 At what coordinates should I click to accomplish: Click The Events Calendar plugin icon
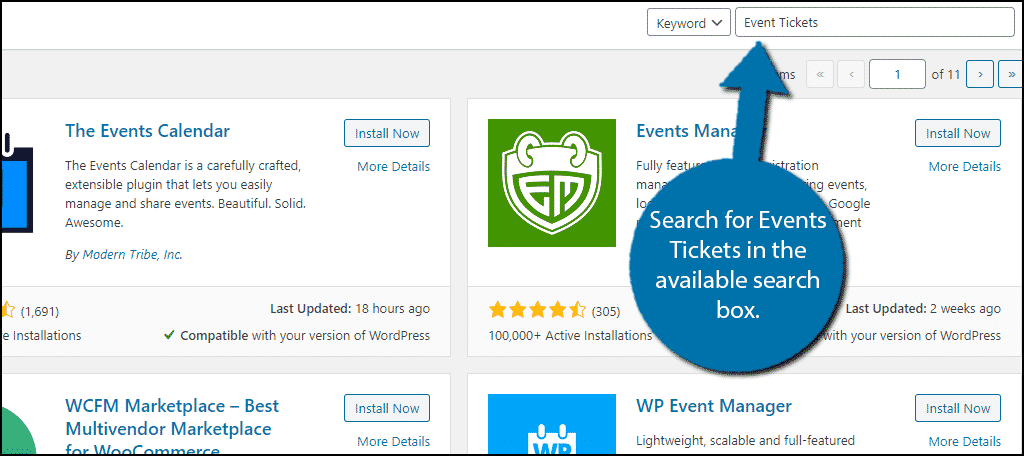pyautogui.click(x=16, y=183)
